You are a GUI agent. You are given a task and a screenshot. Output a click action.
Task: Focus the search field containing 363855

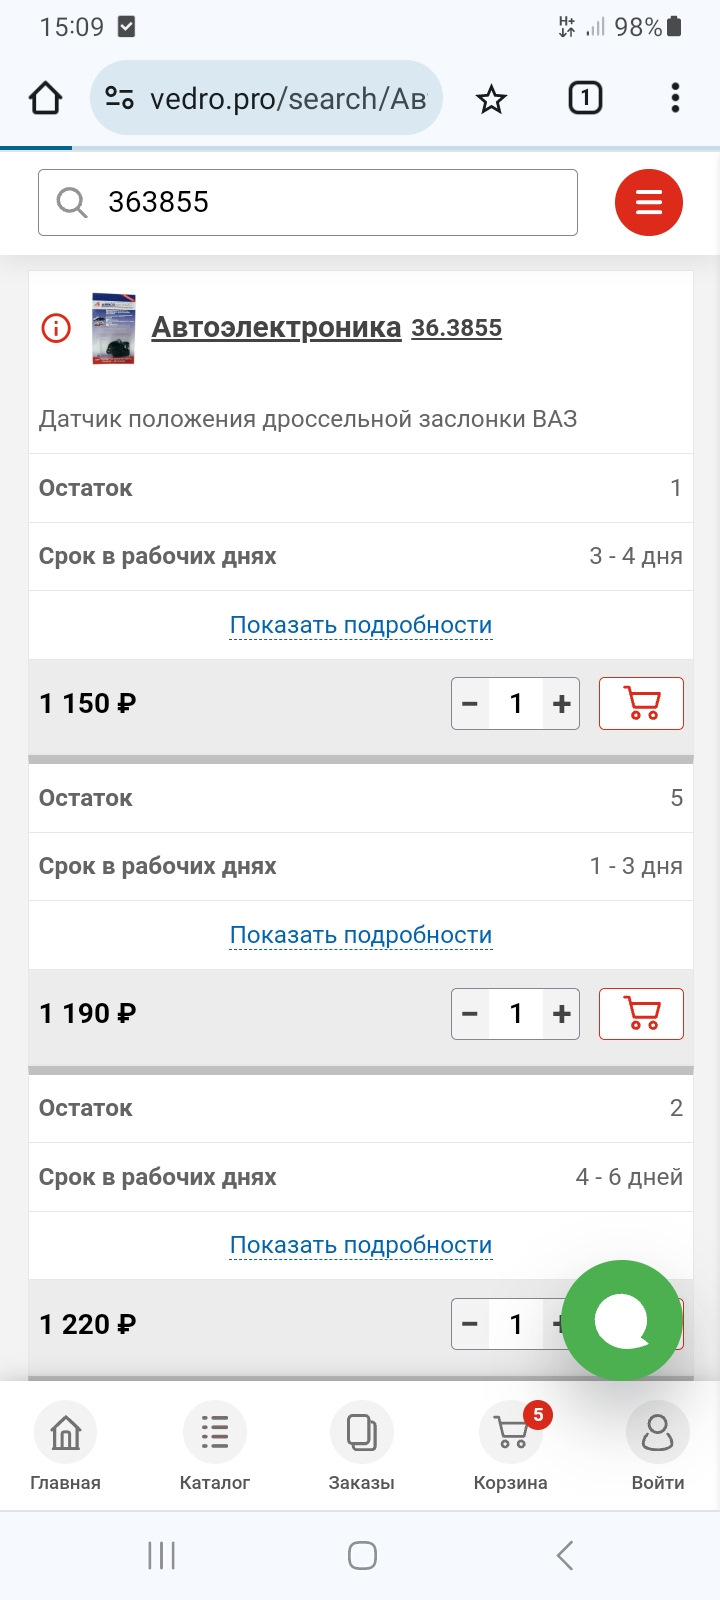pyautogui.click(x=308, y=203)
